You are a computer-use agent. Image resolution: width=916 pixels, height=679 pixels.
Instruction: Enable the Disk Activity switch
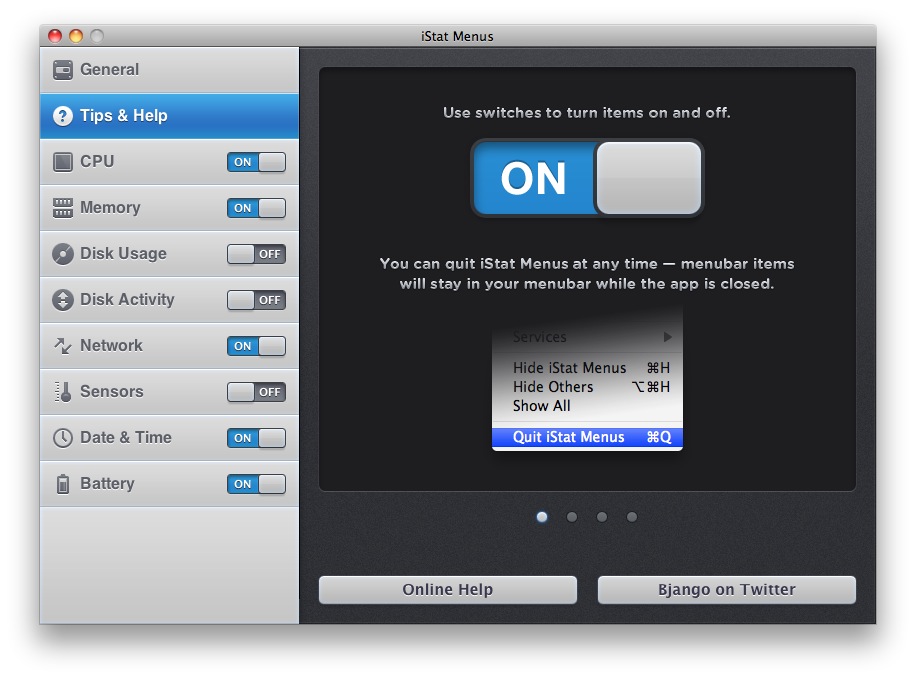pos(256,300)
